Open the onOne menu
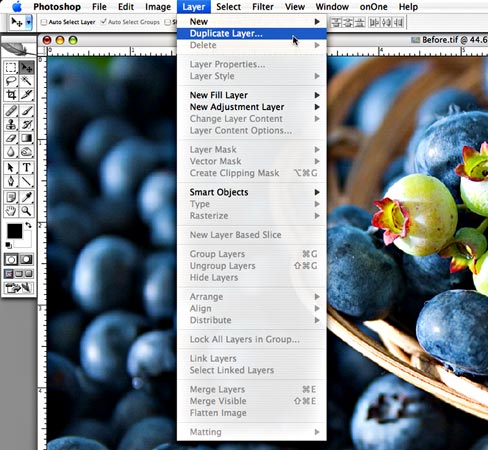This screenshot has width=488, height=450. (x=373, y=7)
